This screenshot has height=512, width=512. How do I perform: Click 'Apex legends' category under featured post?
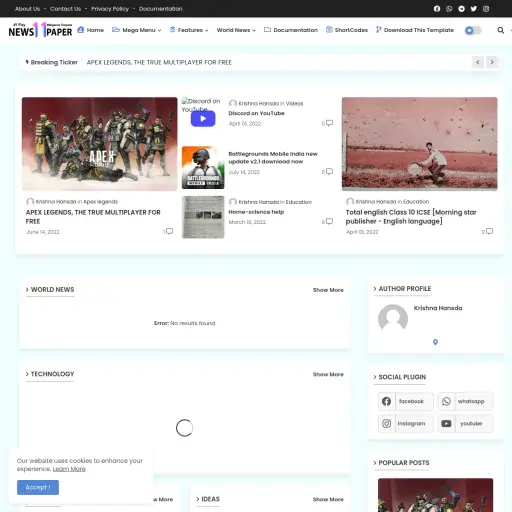pyautogui.click(x=100, y=202)
